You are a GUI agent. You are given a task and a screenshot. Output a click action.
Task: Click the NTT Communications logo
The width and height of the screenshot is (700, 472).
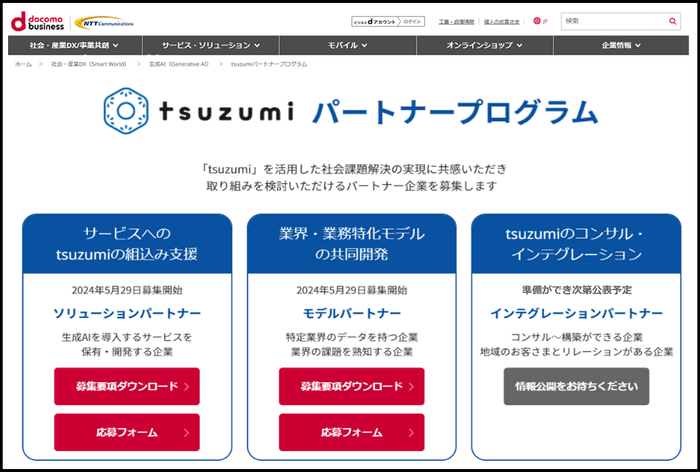point(104,23)
